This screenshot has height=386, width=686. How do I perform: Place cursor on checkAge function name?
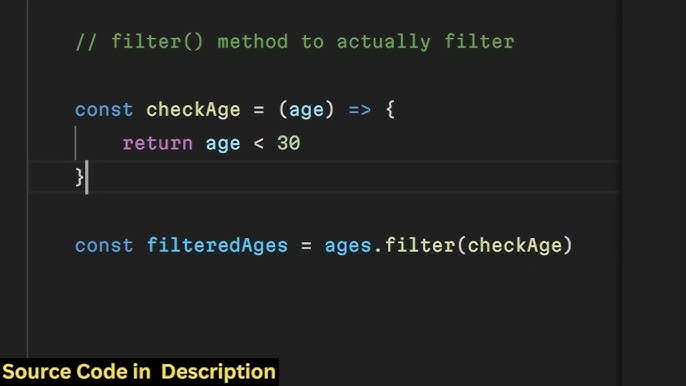pos(193,110)
